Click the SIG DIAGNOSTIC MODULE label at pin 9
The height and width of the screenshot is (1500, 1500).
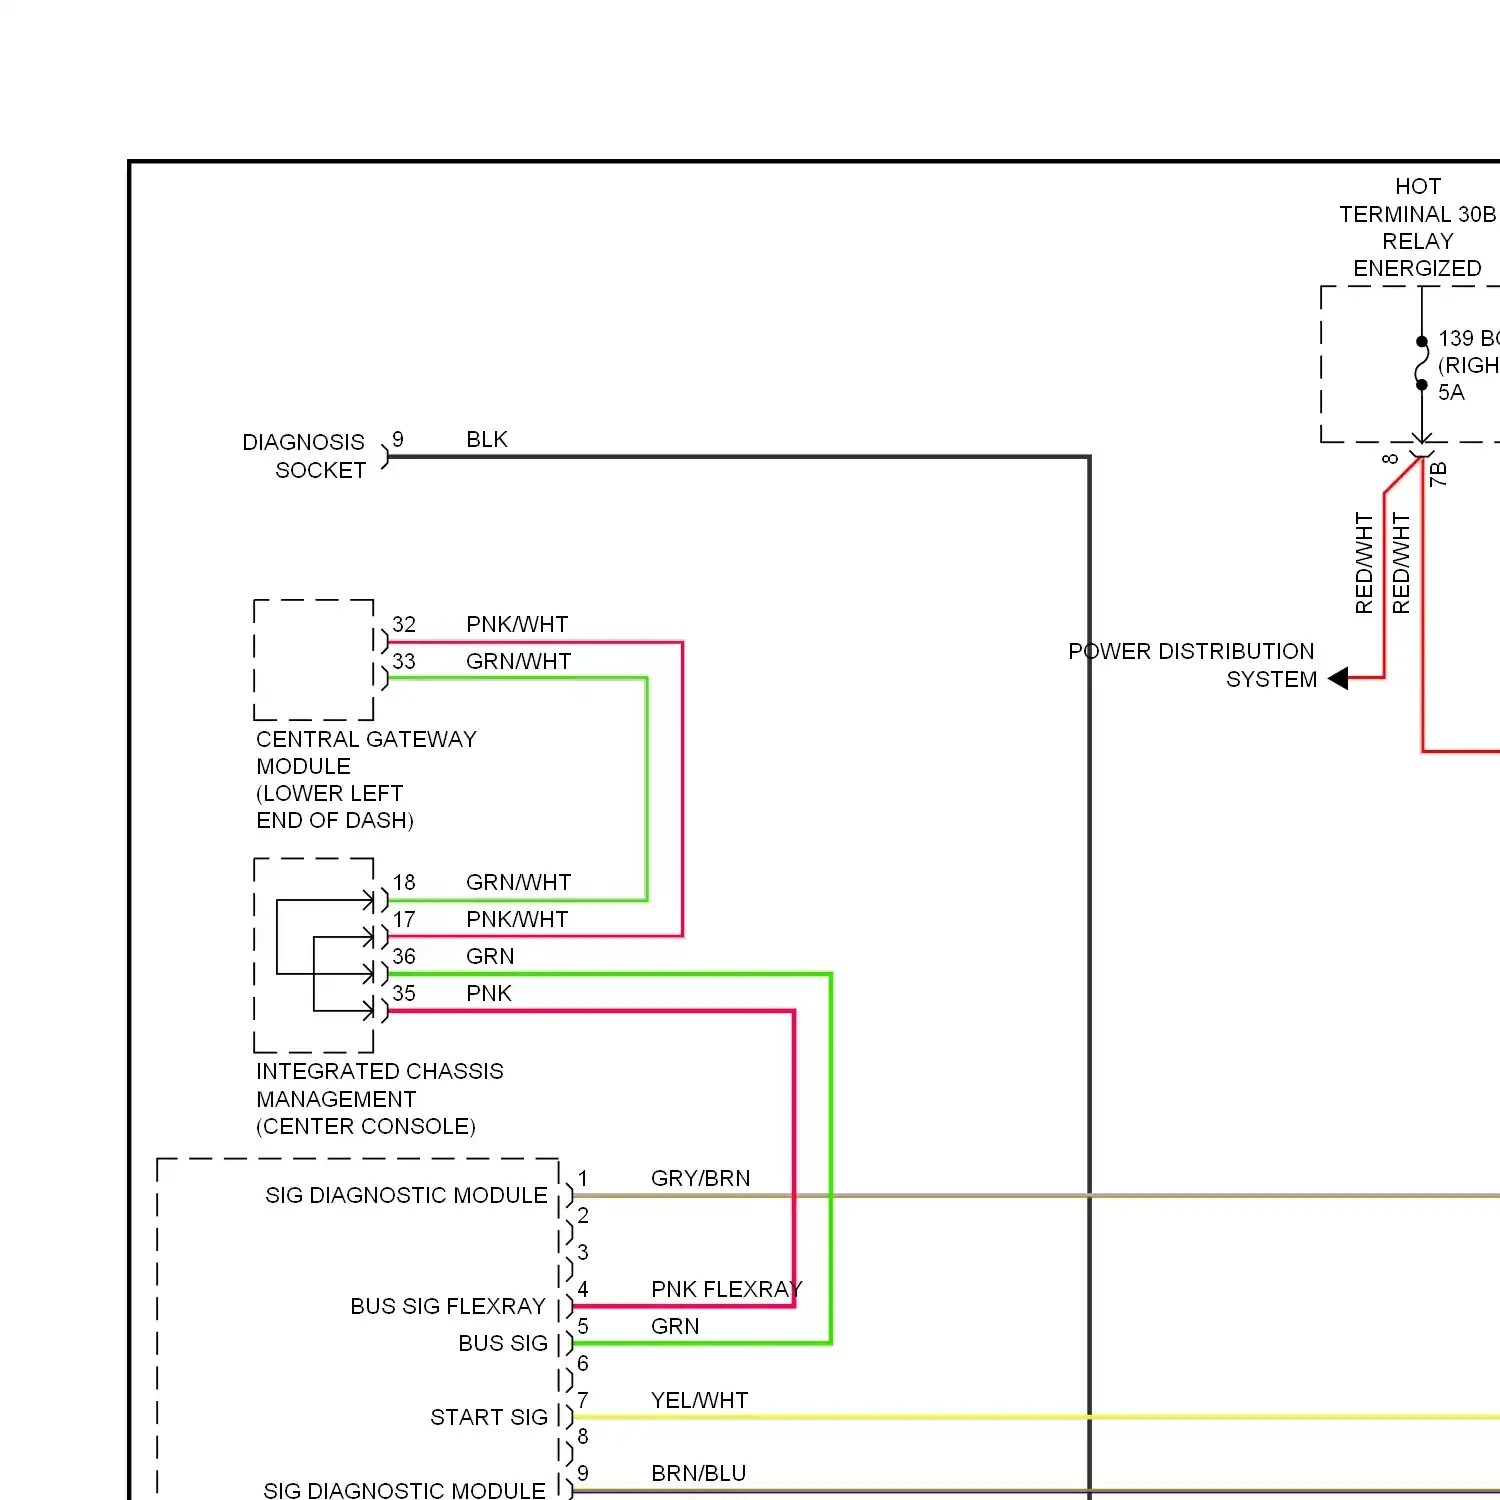click(x=404, y=1490)
